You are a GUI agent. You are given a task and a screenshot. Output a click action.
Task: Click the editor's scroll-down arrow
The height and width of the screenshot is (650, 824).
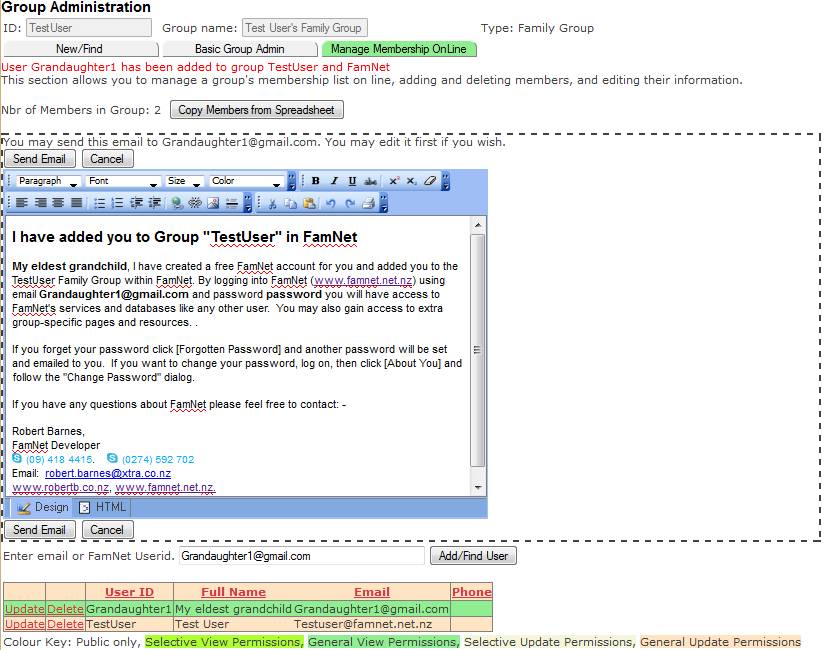click(x=478, y=488)
